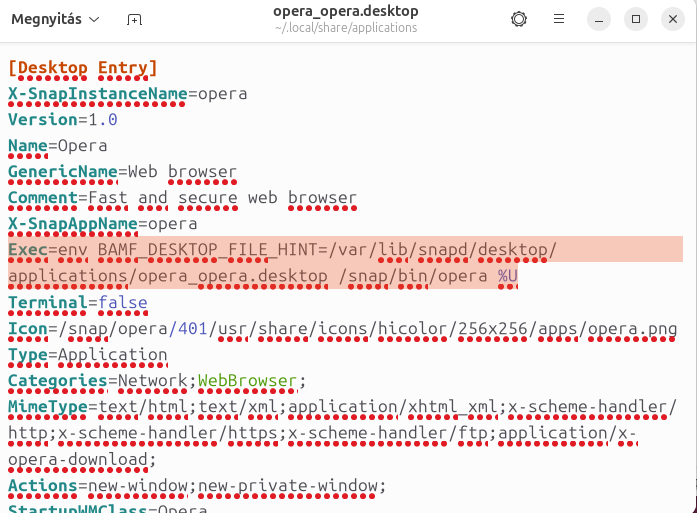Click the Name=Opera line
697x513 pixels.
pos(58,146)
